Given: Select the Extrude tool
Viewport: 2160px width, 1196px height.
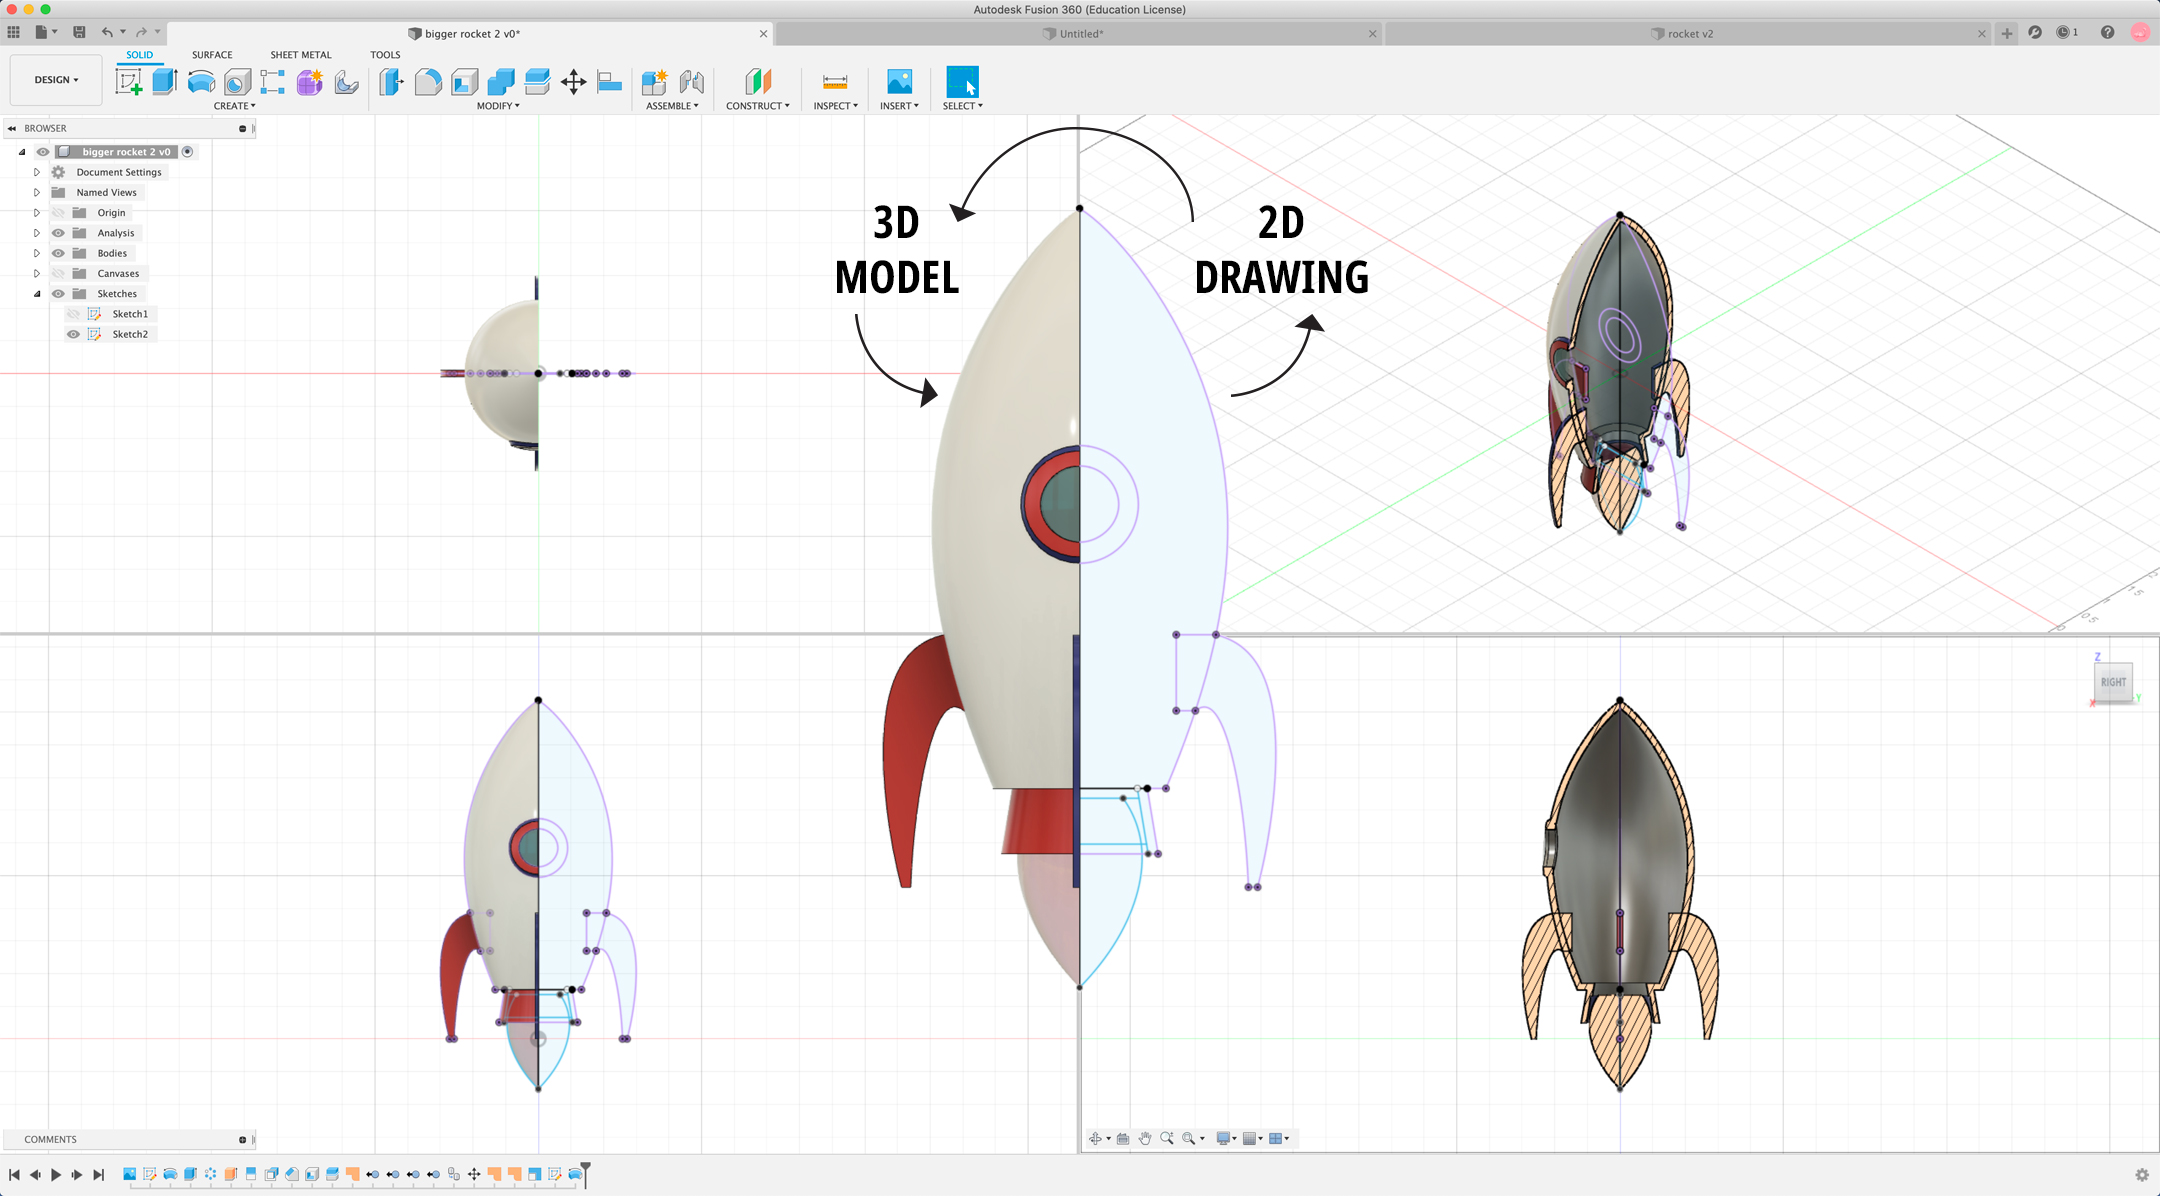Looking at the screenshot, I should pos(165,82).
